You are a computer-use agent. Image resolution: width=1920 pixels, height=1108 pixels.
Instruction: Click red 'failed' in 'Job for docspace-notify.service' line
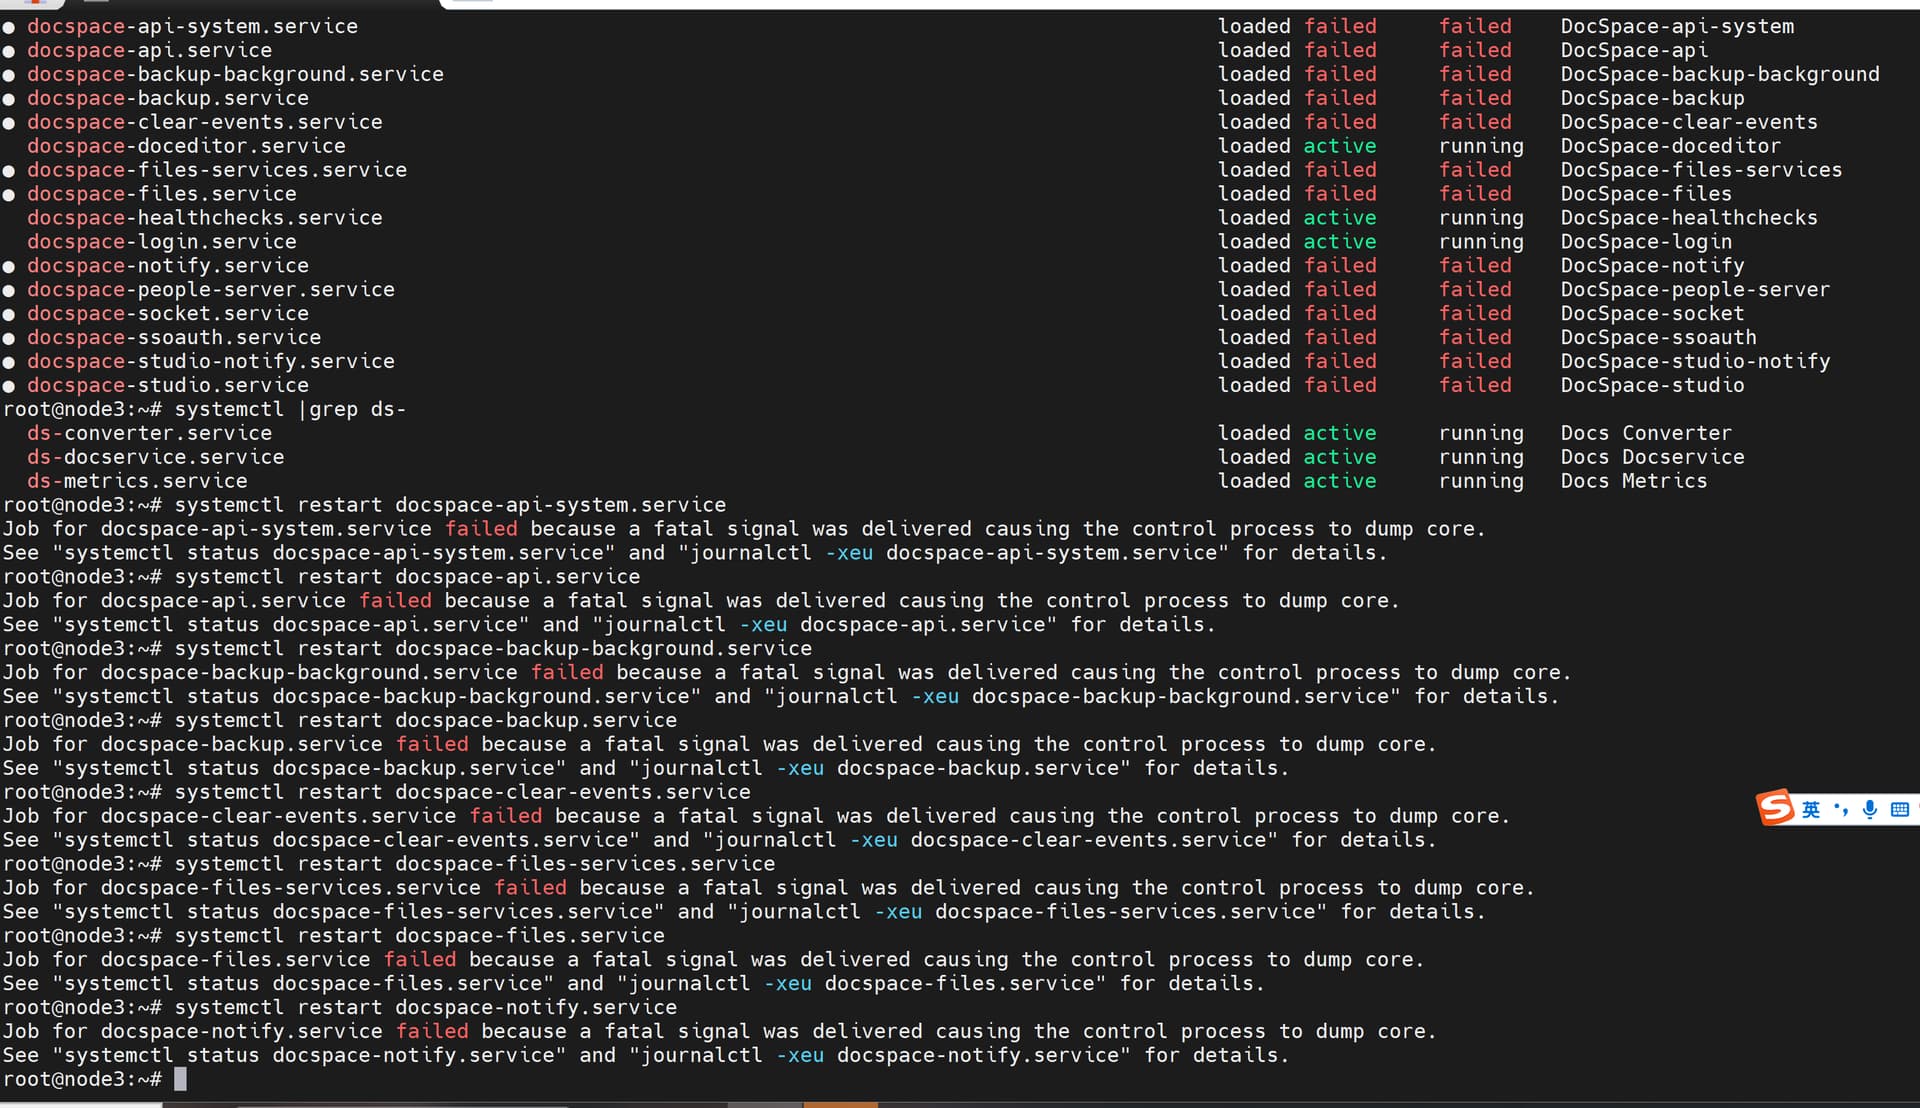pyautogui.click(x=432, y=1032)
